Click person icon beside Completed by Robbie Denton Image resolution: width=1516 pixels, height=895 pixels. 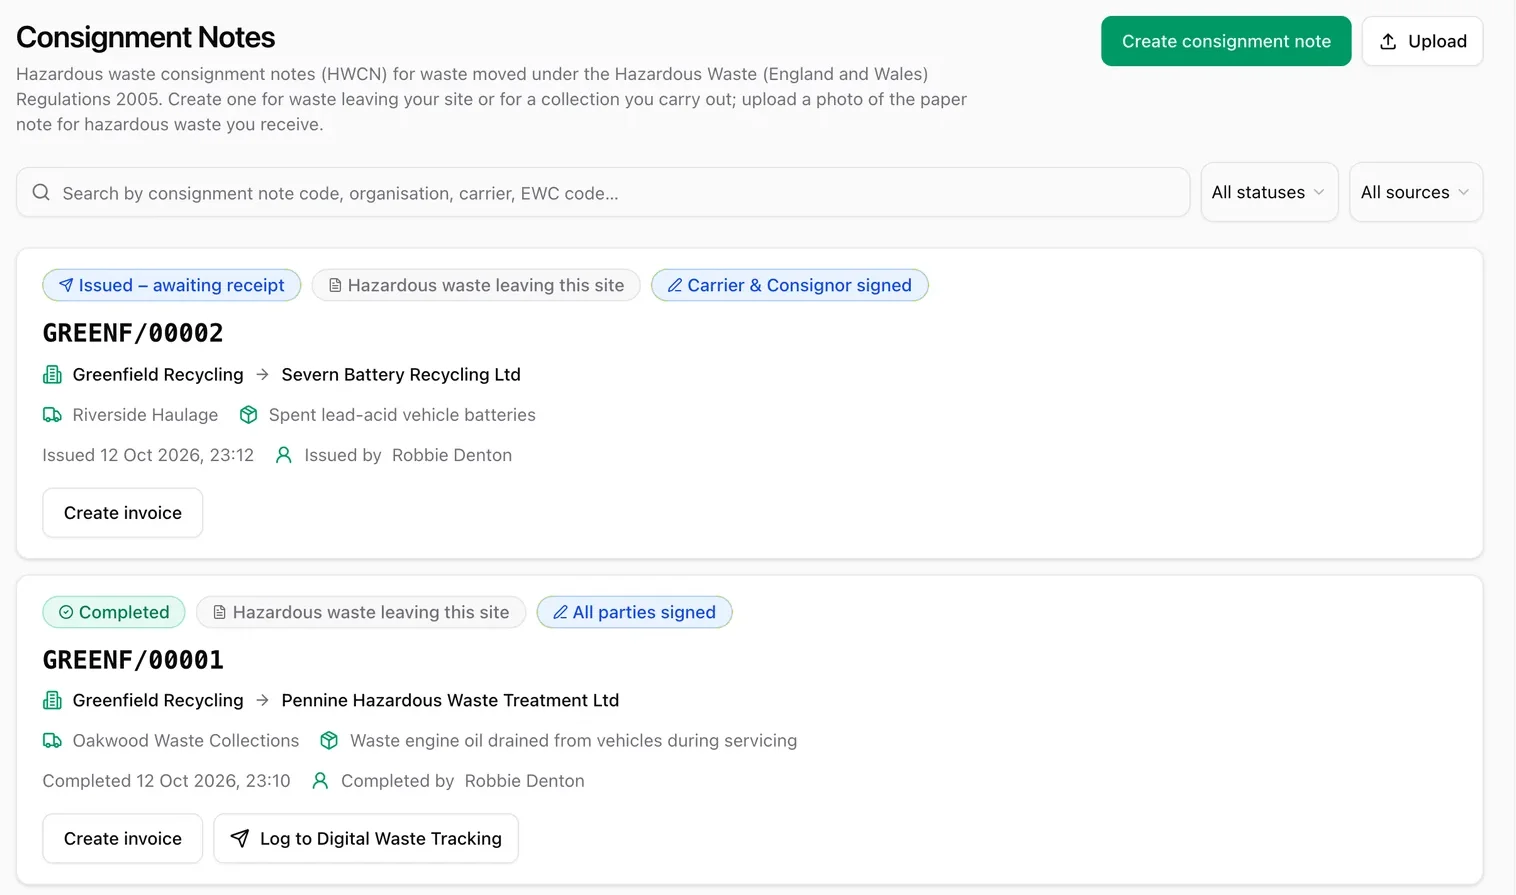(320, 780)
